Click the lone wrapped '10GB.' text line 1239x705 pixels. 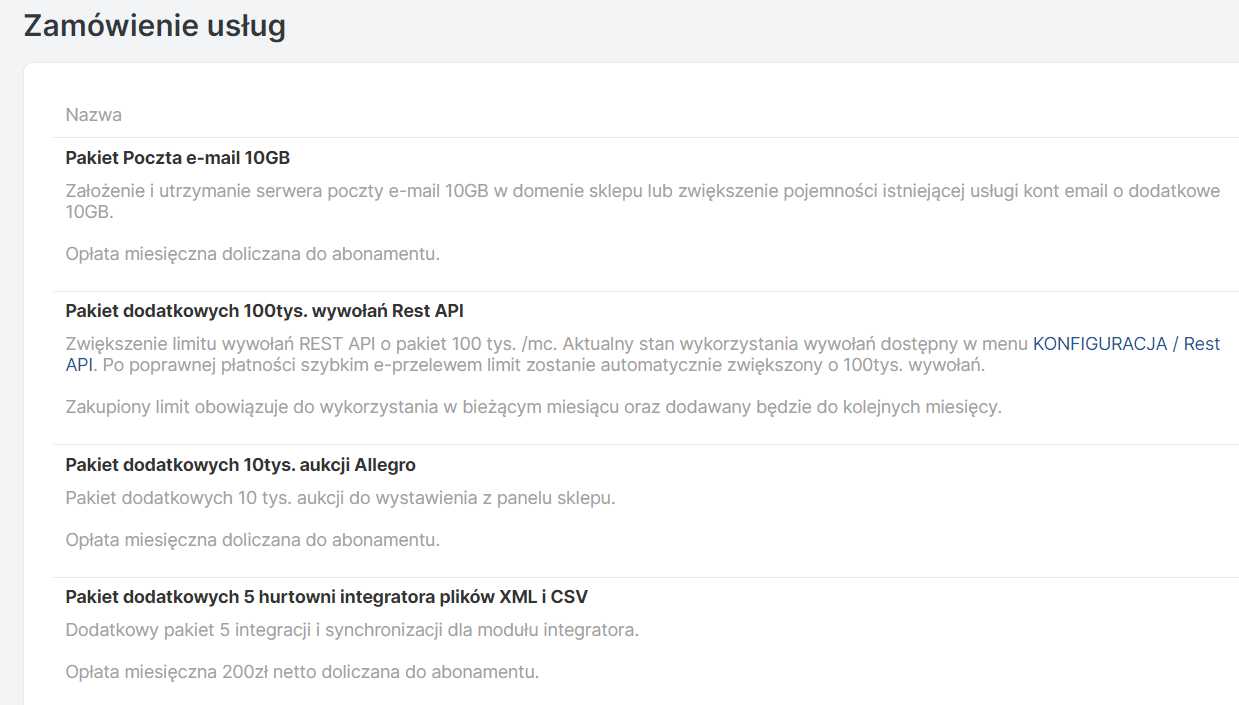click(89, 213)
